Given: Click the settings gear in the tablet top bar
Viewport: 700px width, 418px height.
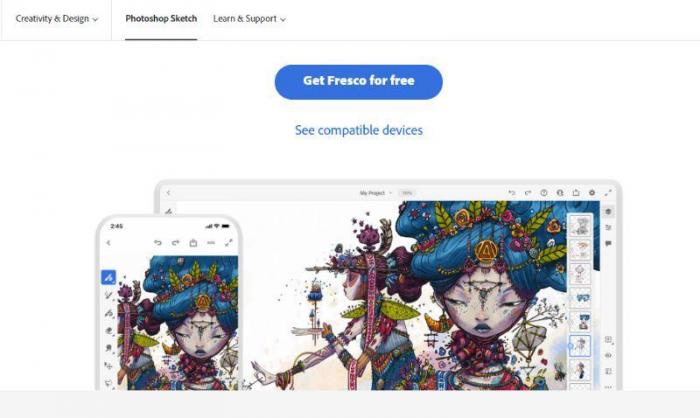Looking at the screenshot, I should tap(592, 192).
